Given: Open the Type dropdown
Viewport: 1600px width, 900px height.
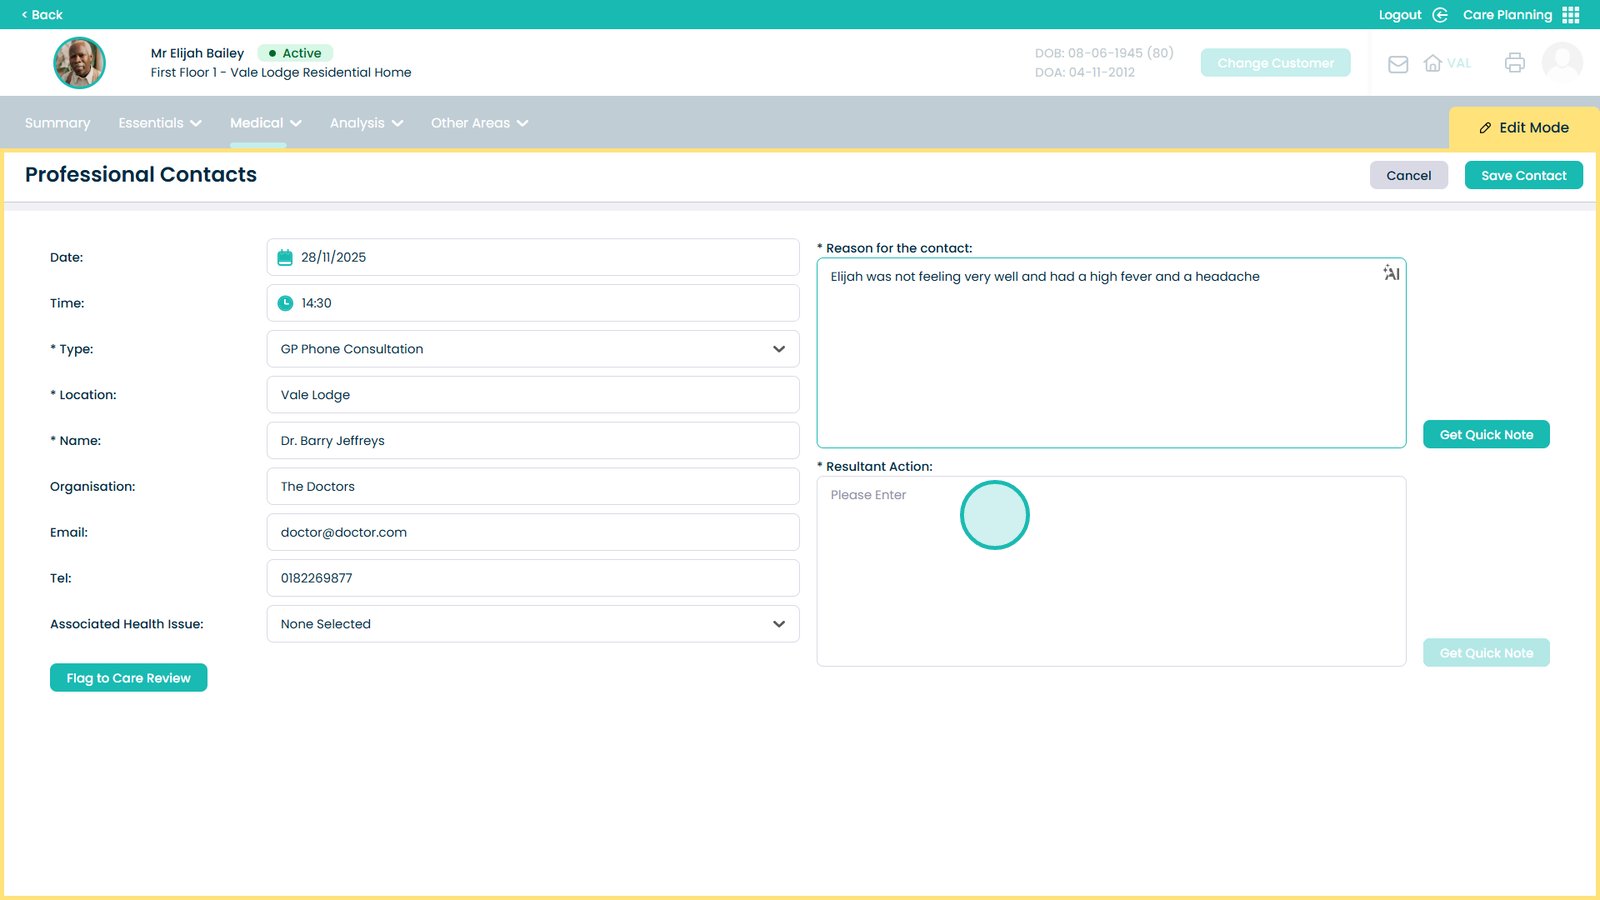Looking at the screenshot, I should 532,349.
